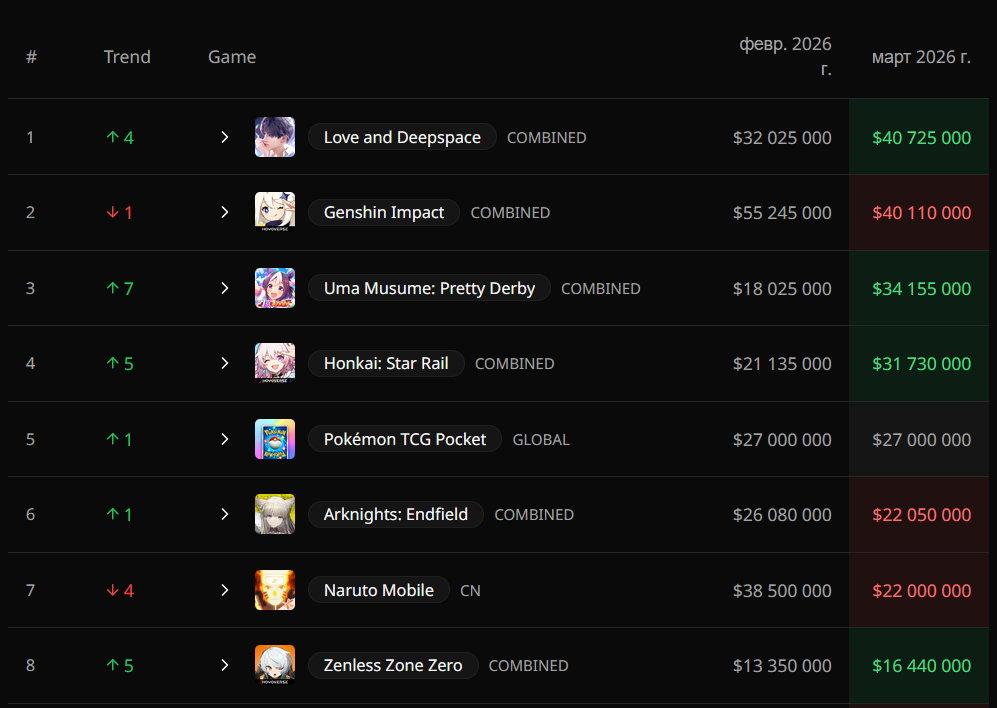Click the $40 725 000 March revenue cell
The image size is (997, 708).
coord(919,137)
